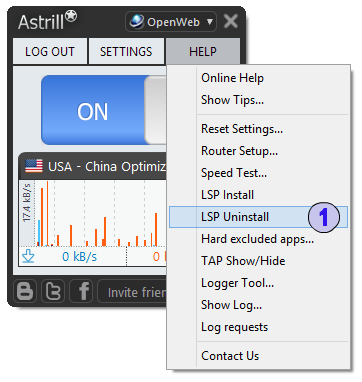The width and height of the screenshot is (362, 382).
Task: Open the Twitter bird icon
Action: [53, 291]
